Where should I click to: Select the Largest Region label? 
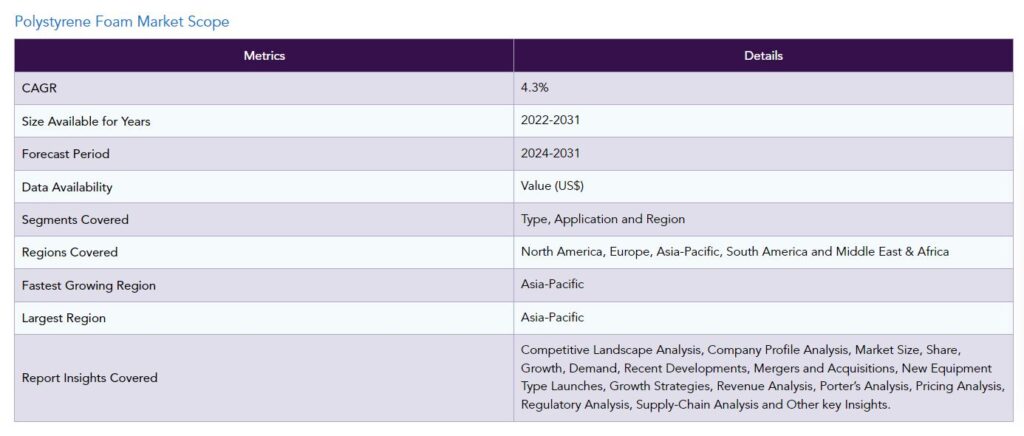pos(63,319)
